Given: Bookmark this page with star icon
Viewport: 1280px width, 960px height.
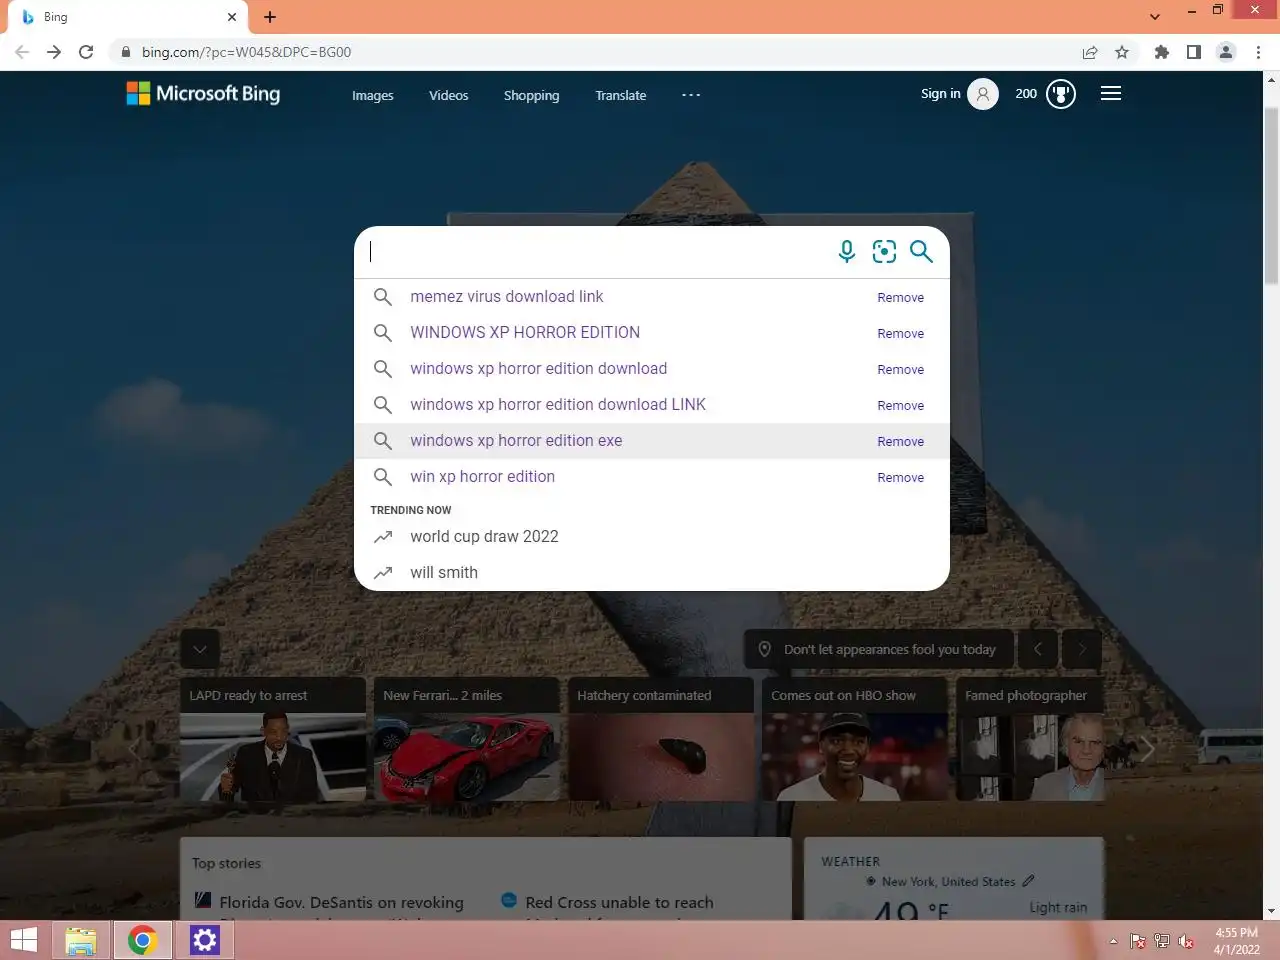Looking at the screenshot, I should pyautogui.click(x=1122, y=52).
